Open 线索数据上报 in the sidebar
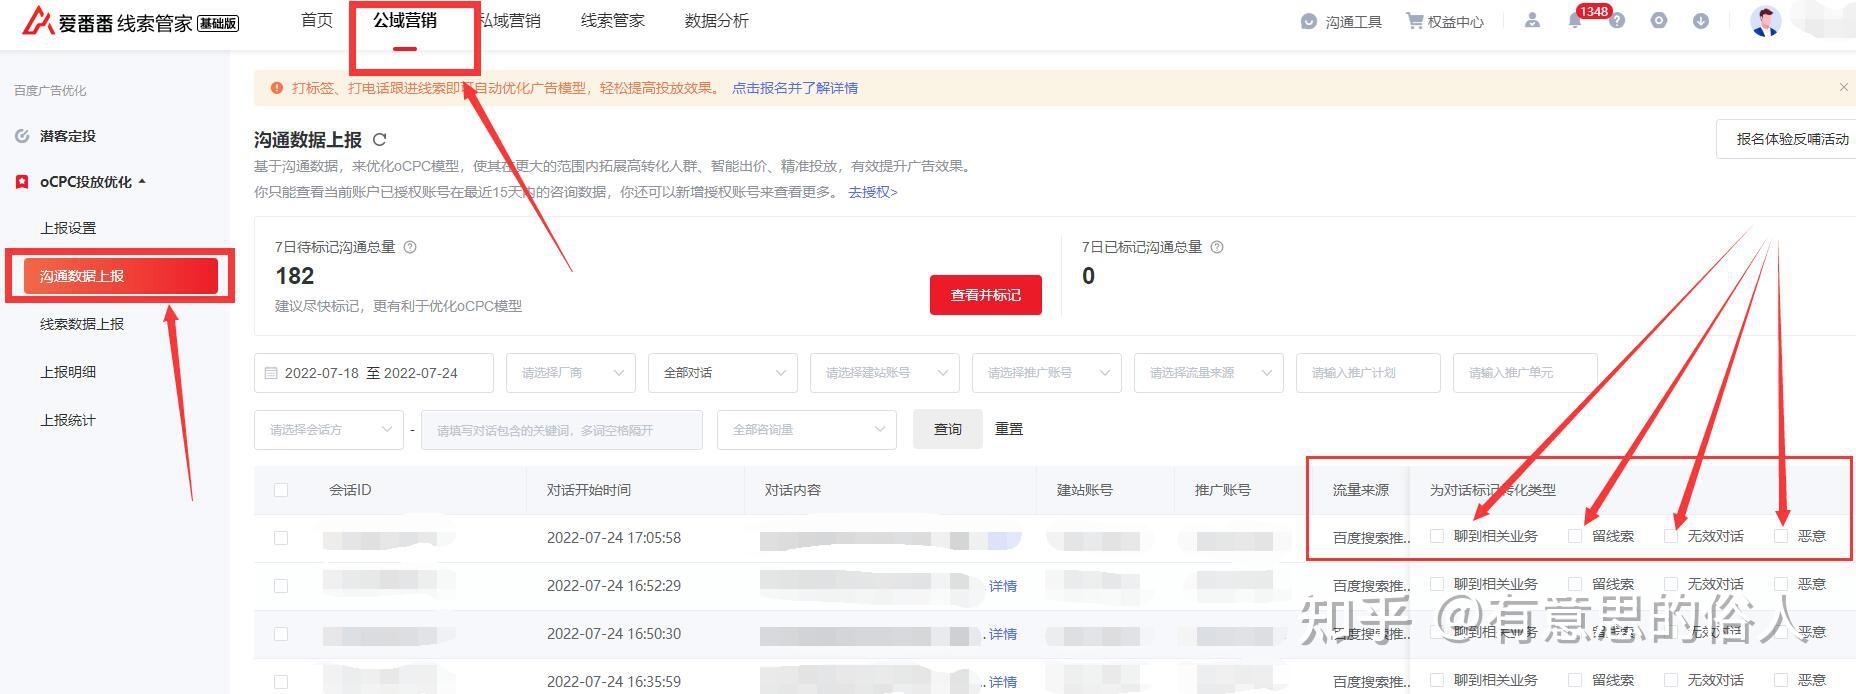 pyautogui.click(x=82, y=324)
